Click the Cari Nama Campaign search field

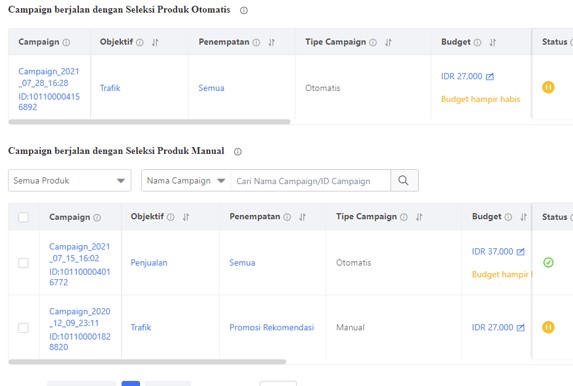(310, 181)
